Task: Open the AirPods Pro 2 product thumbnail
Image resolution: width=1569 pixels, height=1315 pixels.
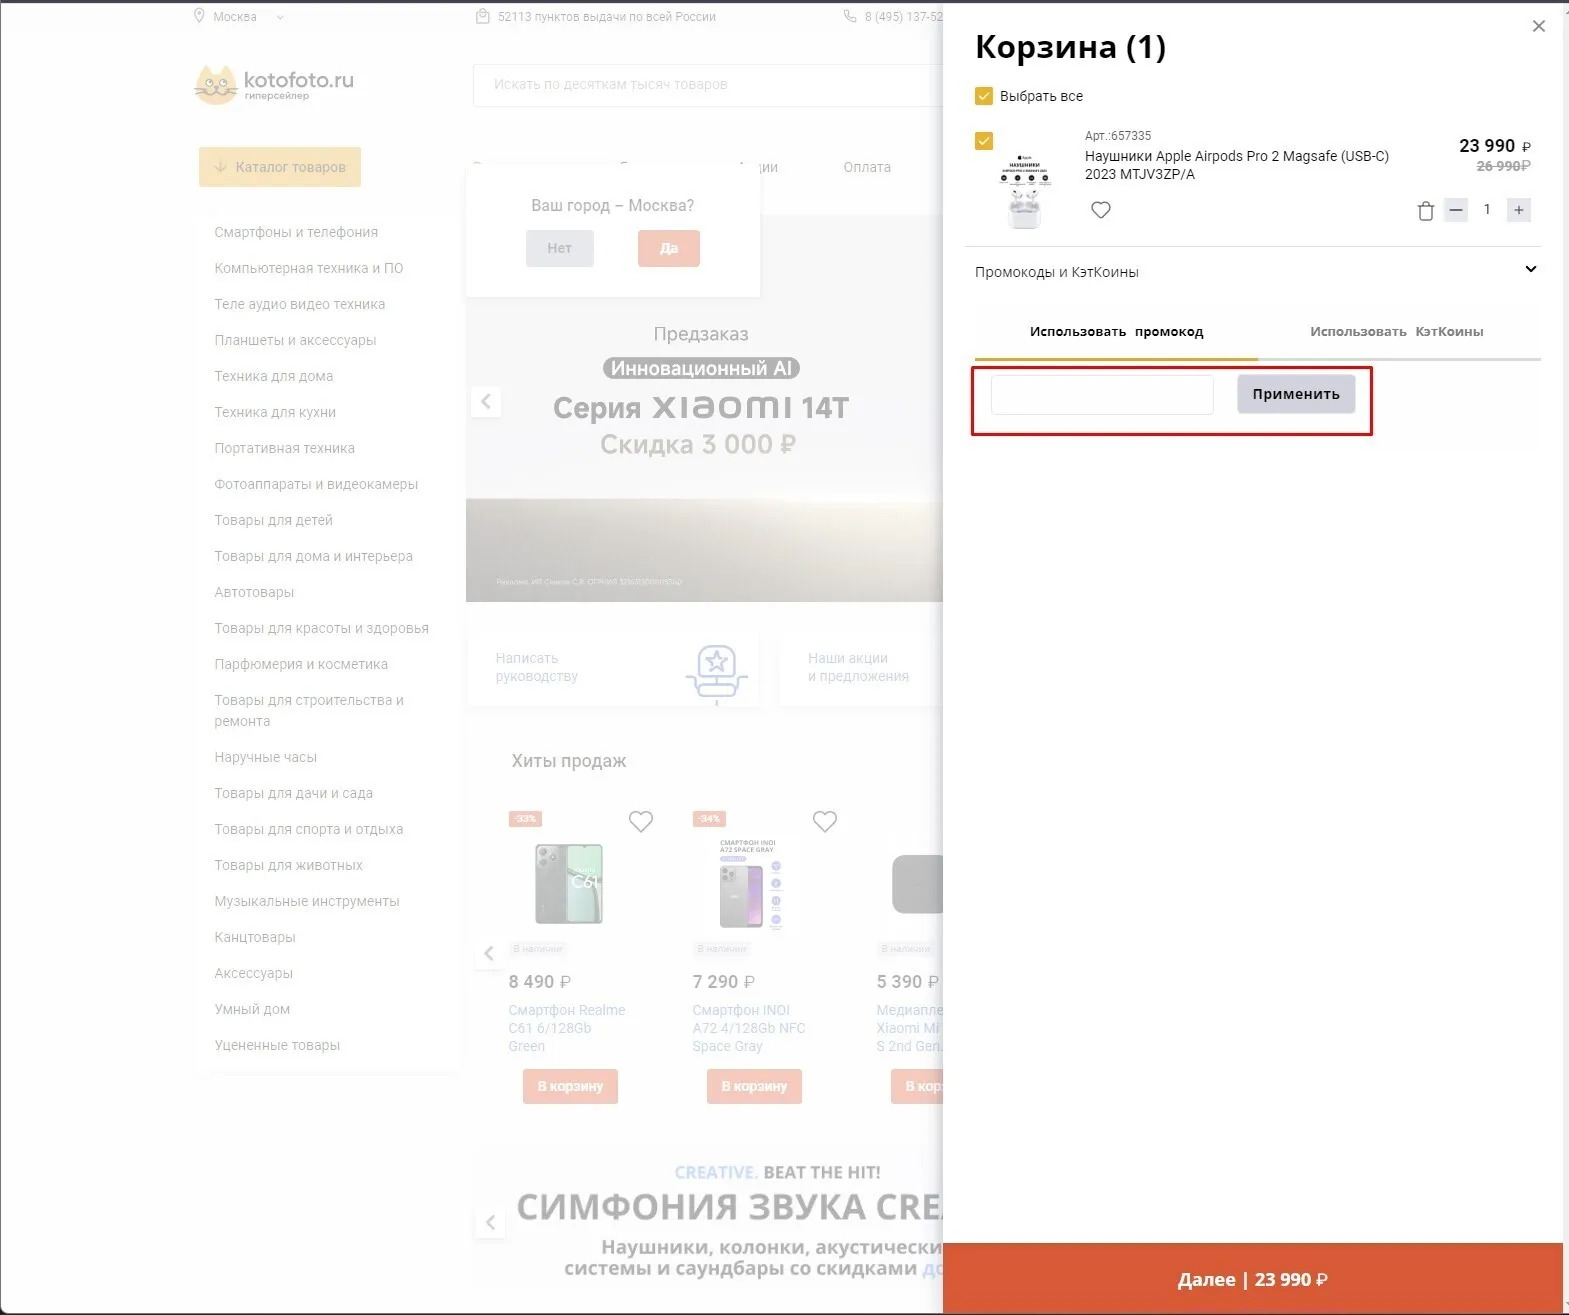Action: click(1023, 191)
